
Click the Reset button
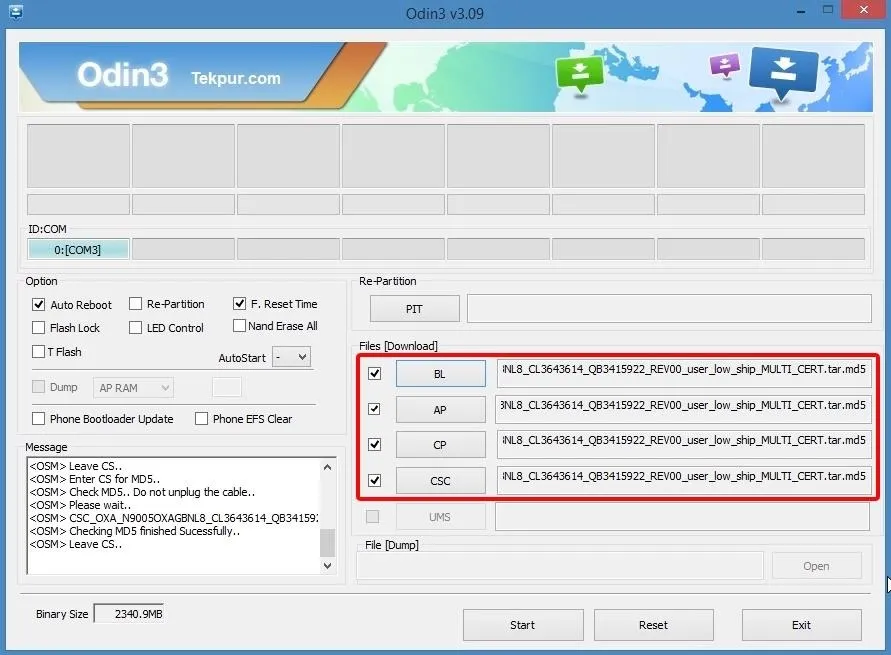coord(653,625)
